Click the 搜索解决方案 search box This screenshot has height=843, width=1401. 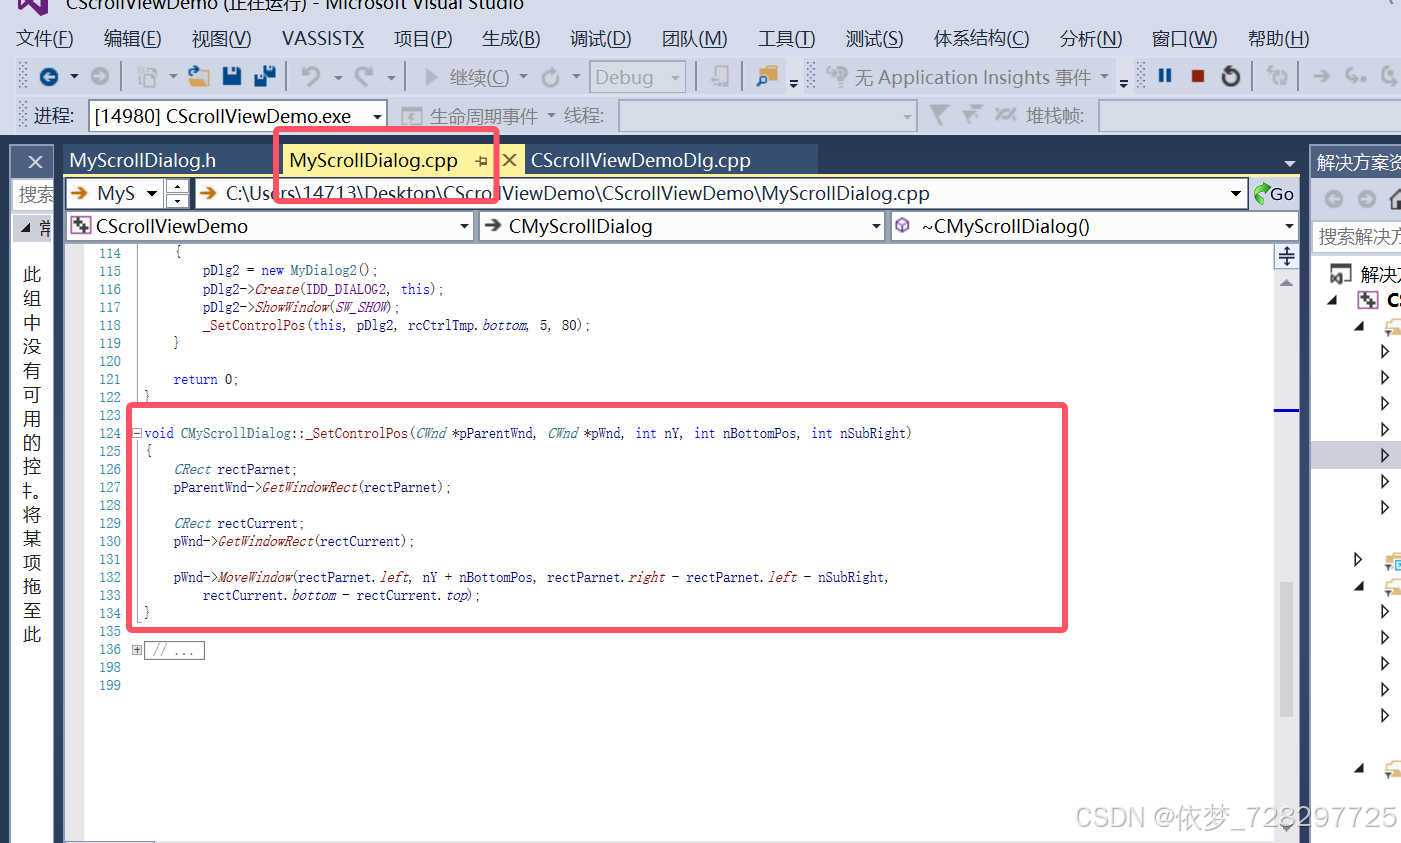click(x=1356, y=236)
